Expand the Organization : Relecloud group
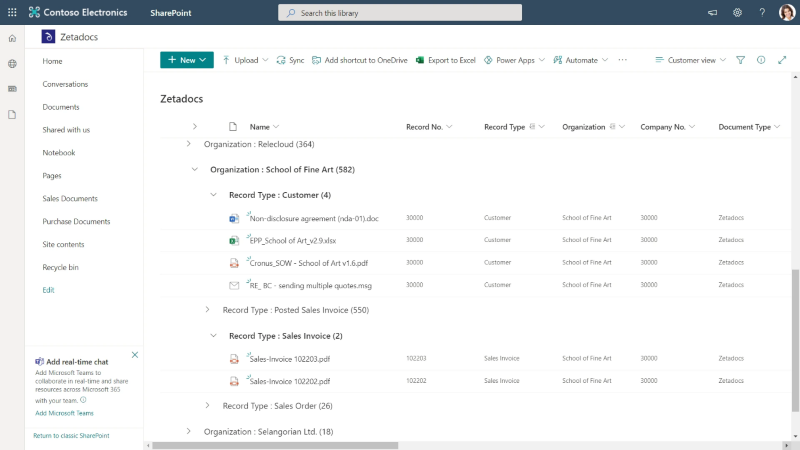The image size is (800, 450). point(188,144)
